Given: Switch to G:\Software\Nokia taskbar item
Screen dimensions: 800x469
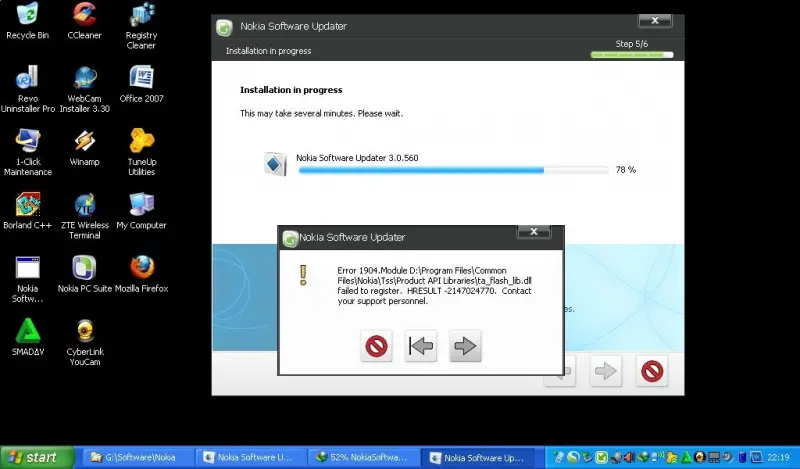Looking at the screenshot, I should (x=137, y=457).
